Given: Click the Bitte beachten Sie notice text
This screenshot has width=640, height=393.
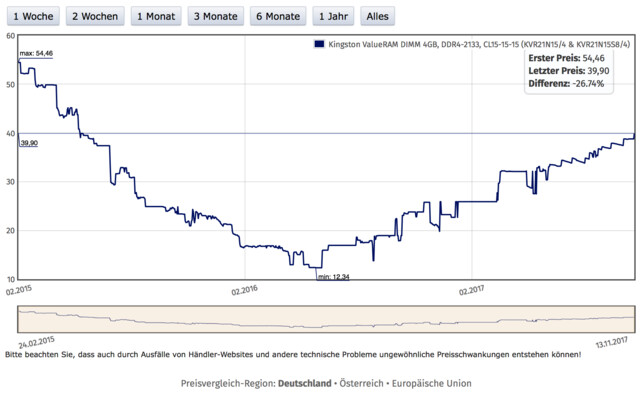Looking at the screenshot, I should tap(293, 355).
